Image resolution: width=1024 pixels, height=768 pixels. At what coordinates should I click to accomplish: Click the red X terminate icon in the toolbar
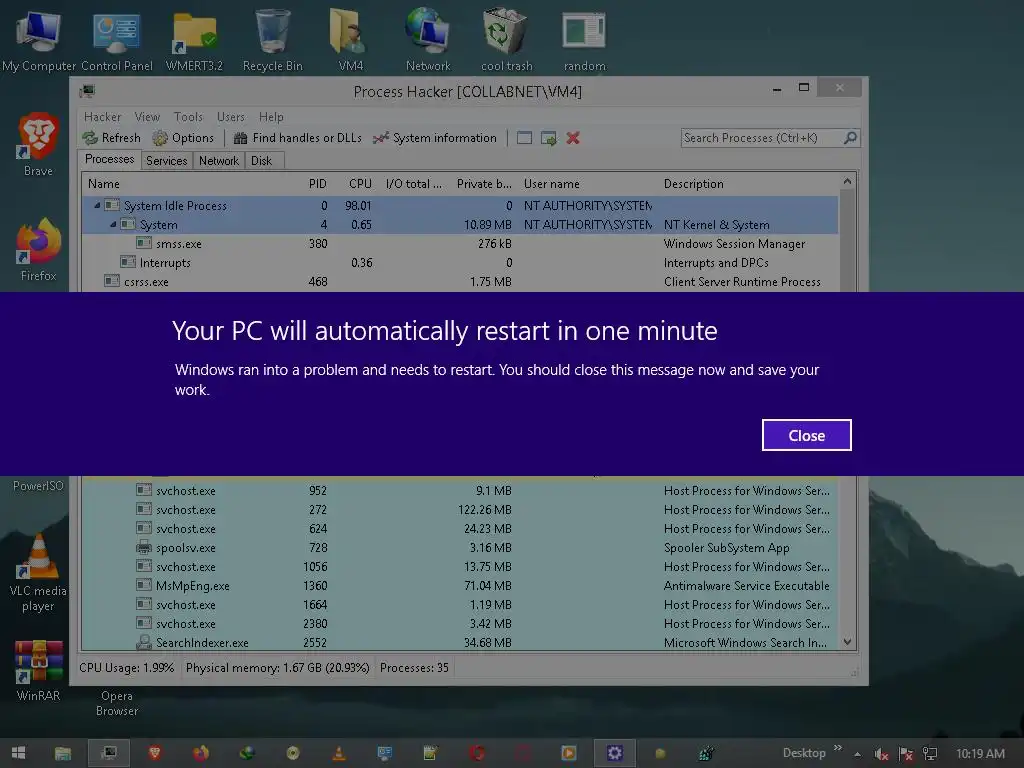(x=573, y=138)
